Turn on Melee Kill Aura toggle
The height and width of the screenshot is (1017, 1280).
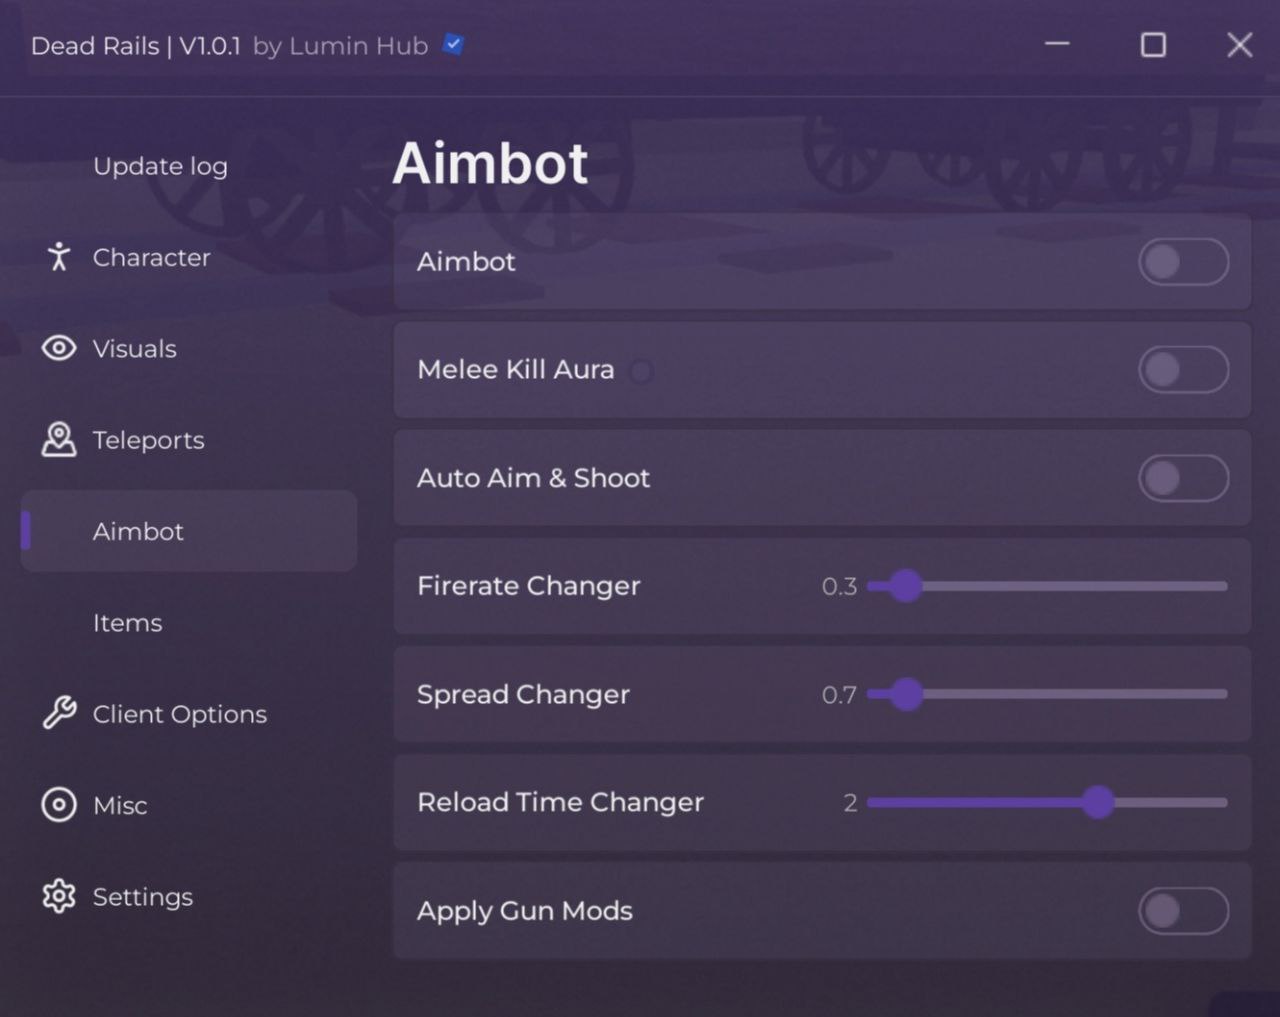coord(1183,370)
